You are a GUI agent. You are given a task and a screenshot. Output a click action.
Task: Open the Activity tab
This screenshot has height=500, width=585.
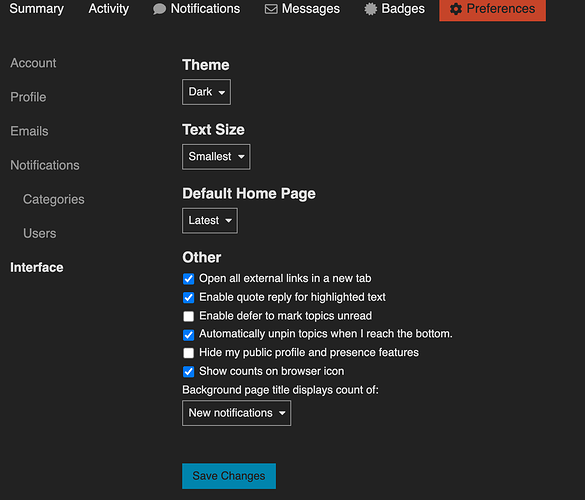(109, 9)
